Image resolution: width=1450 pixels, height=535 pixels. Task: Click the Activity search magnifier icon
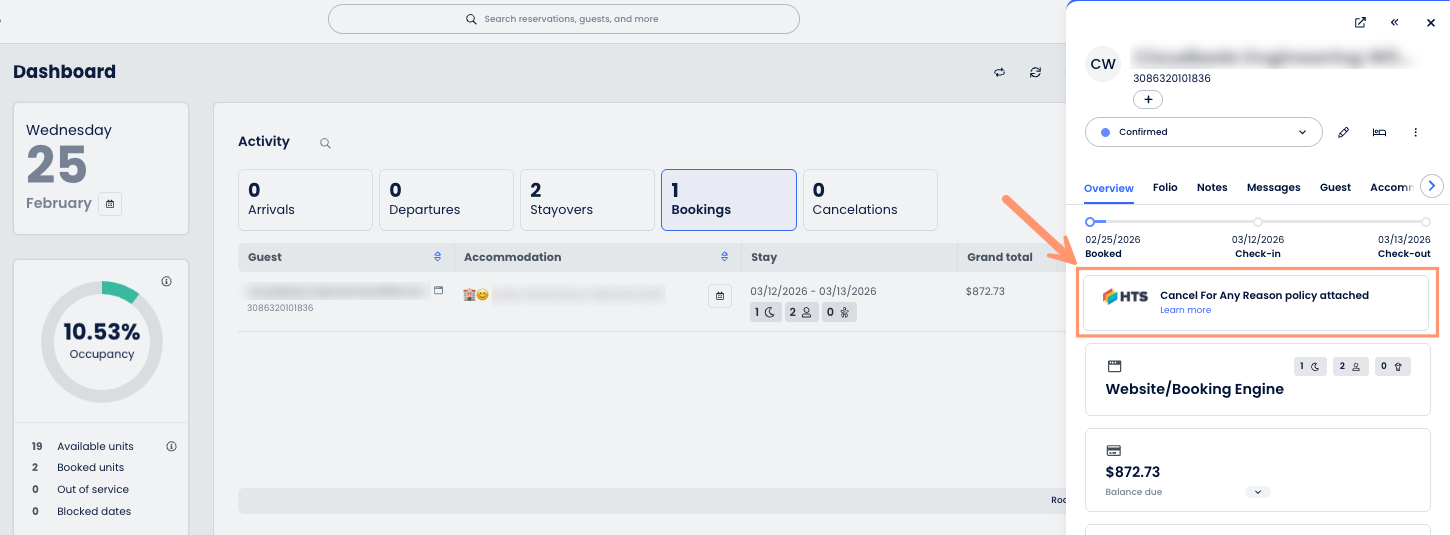325,143
